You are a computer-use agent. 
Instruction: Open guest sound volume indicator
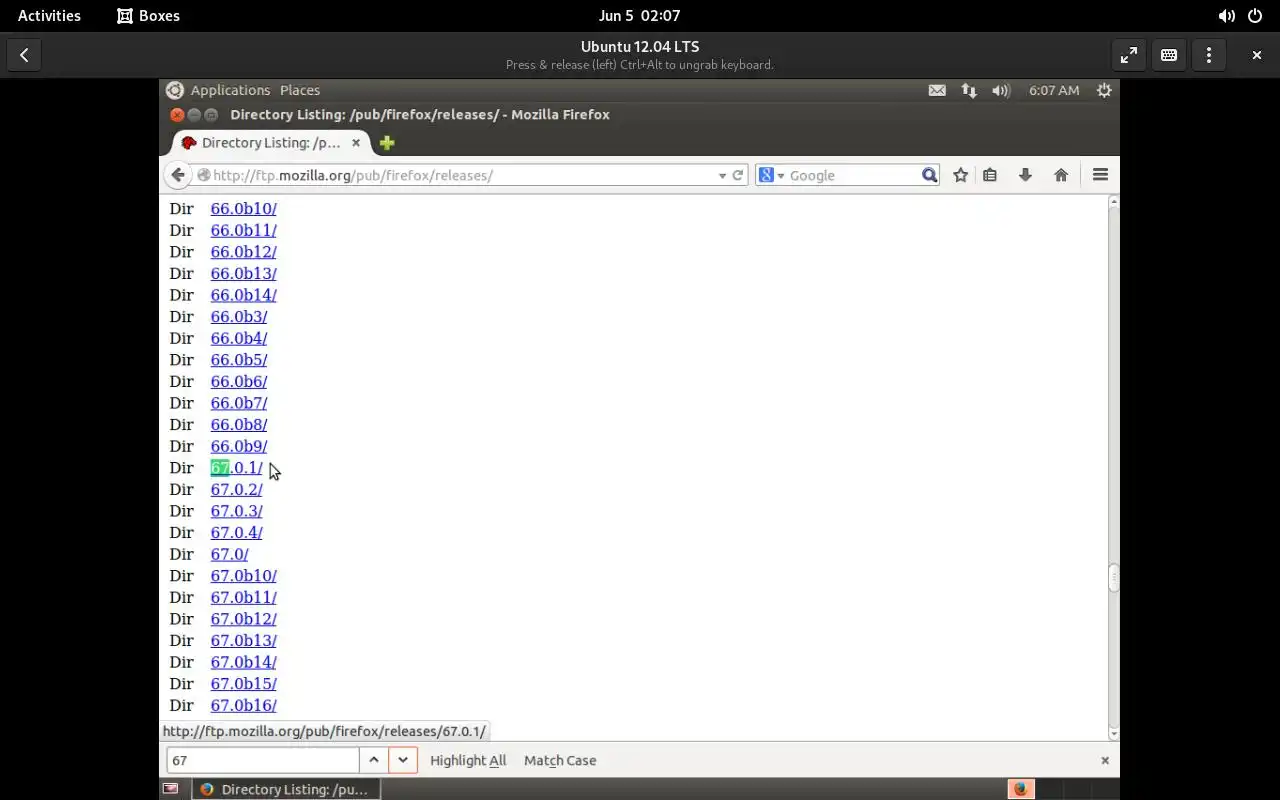pos(1001,90)
